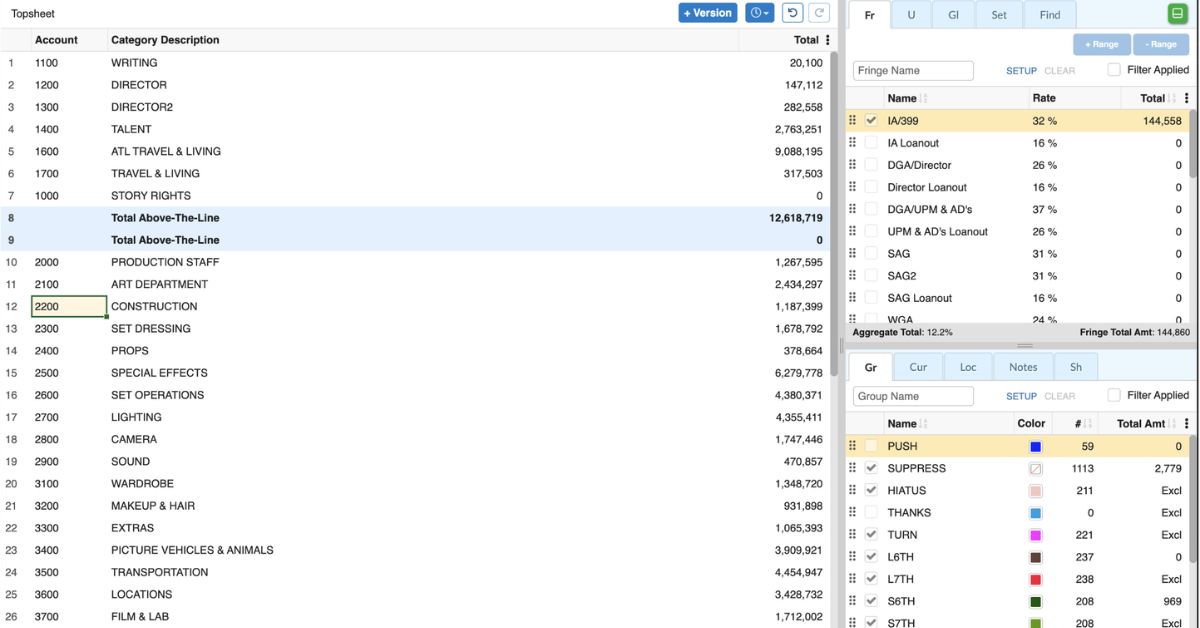Sort groups by the # column sort icon
This screenshot has width=1200, height=628.
click(1089, 423)
